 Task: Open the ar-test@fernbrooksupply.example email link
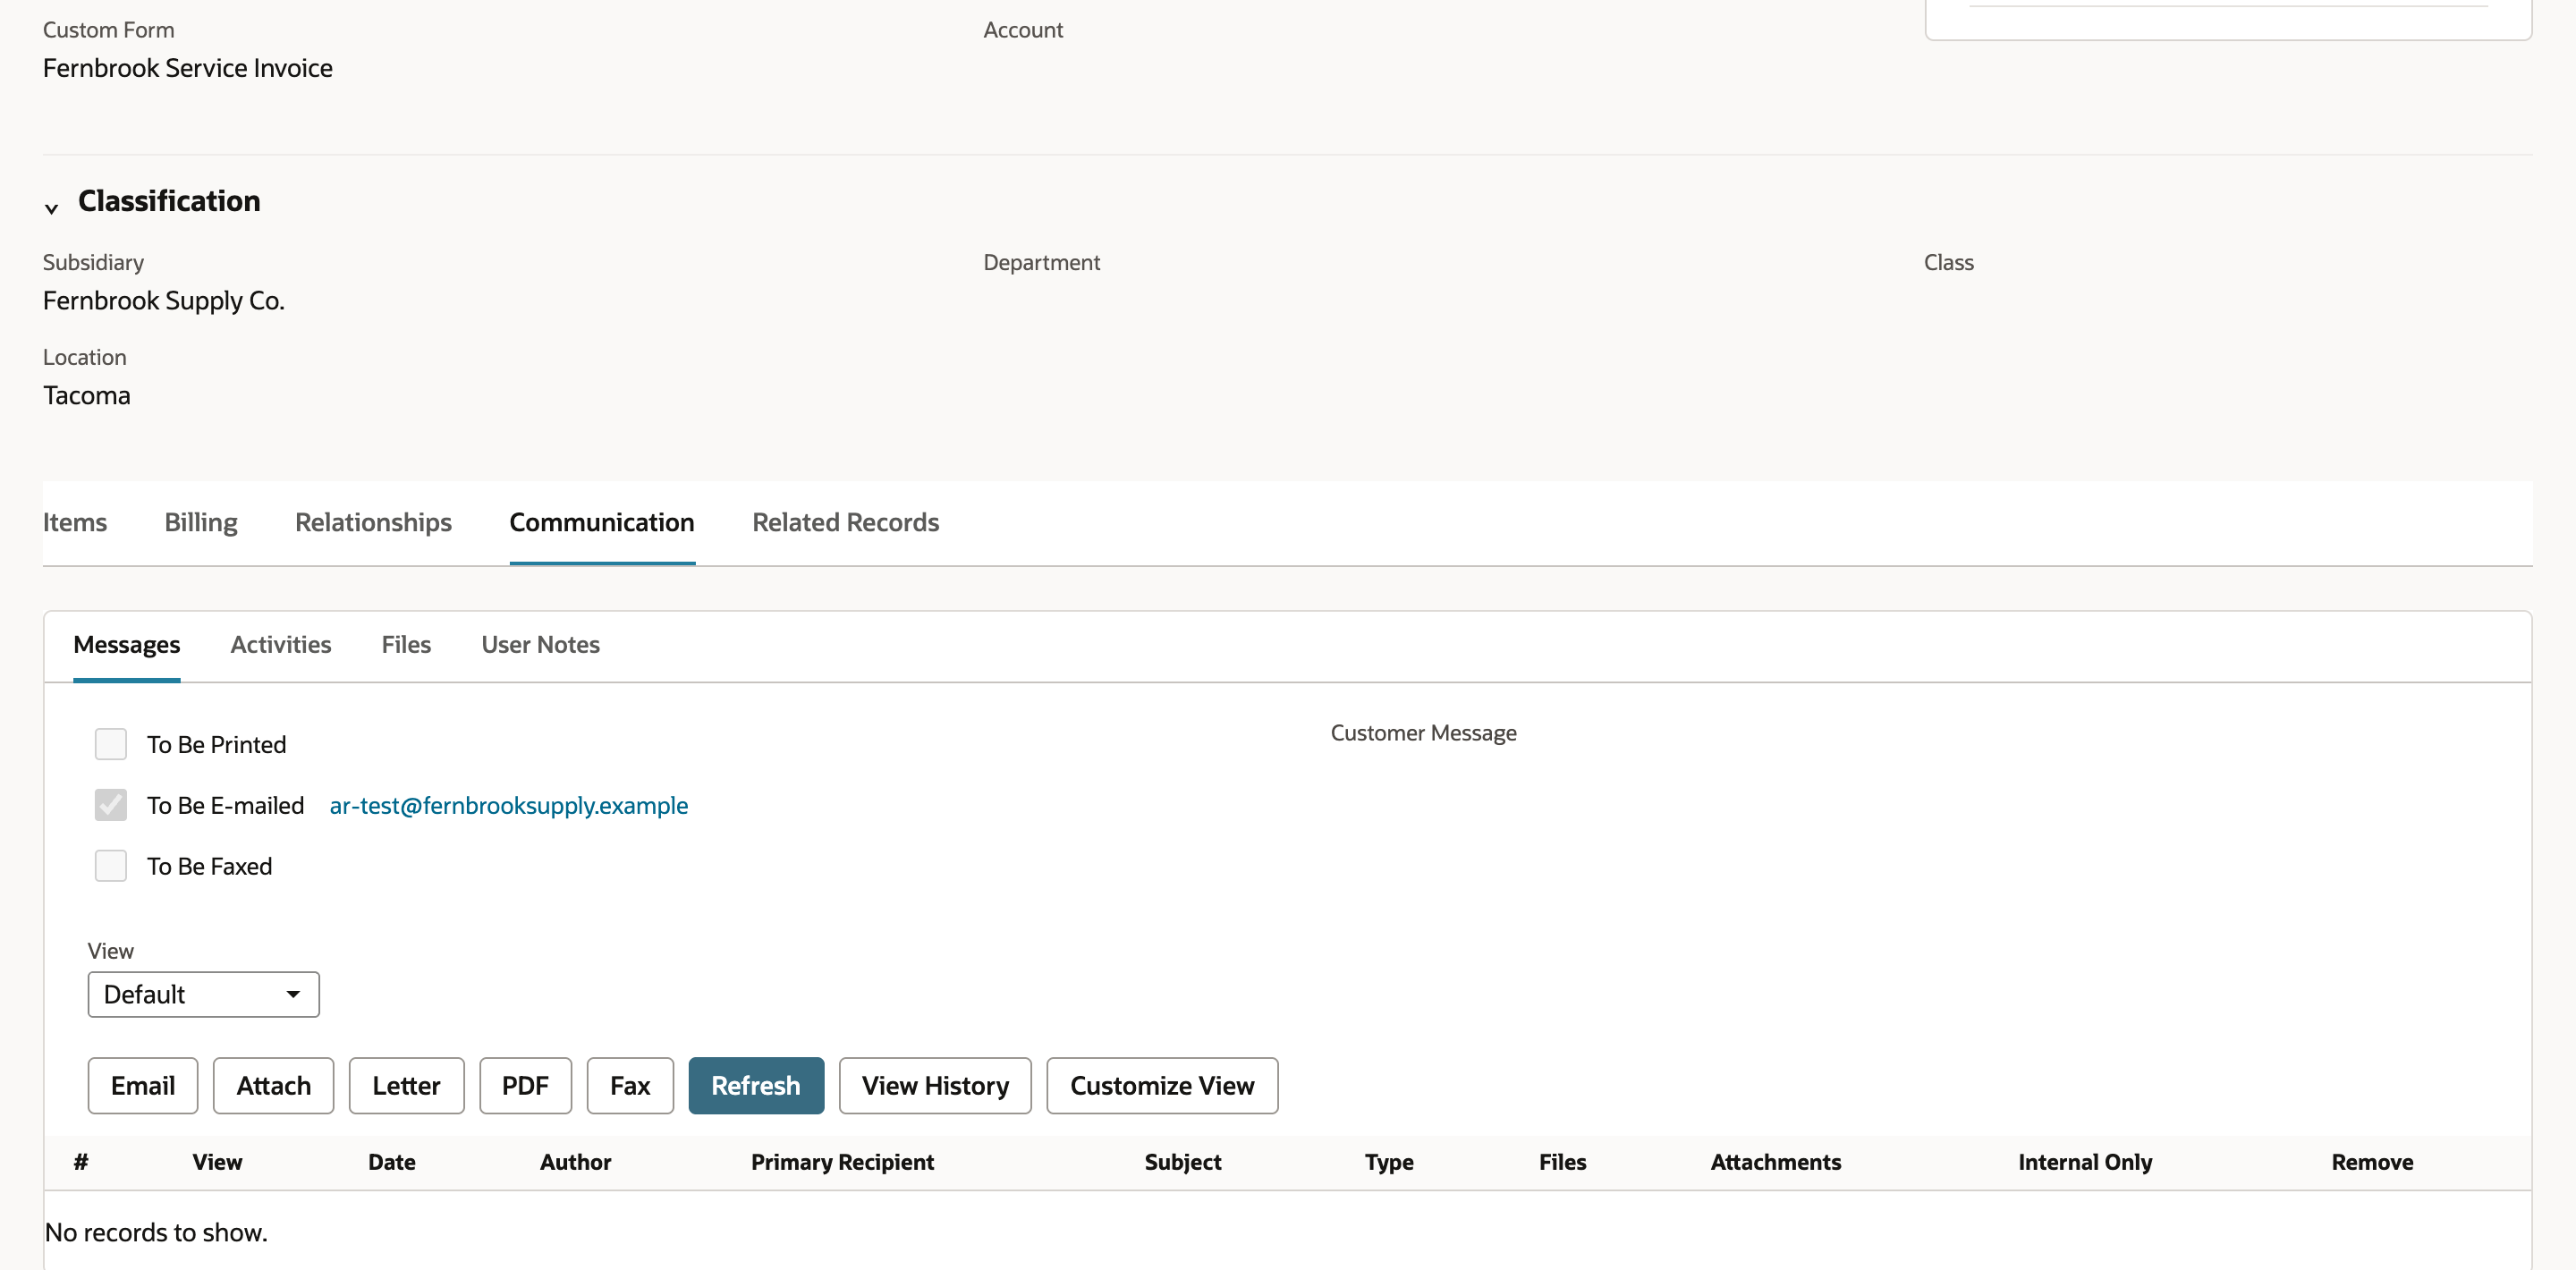508,805
